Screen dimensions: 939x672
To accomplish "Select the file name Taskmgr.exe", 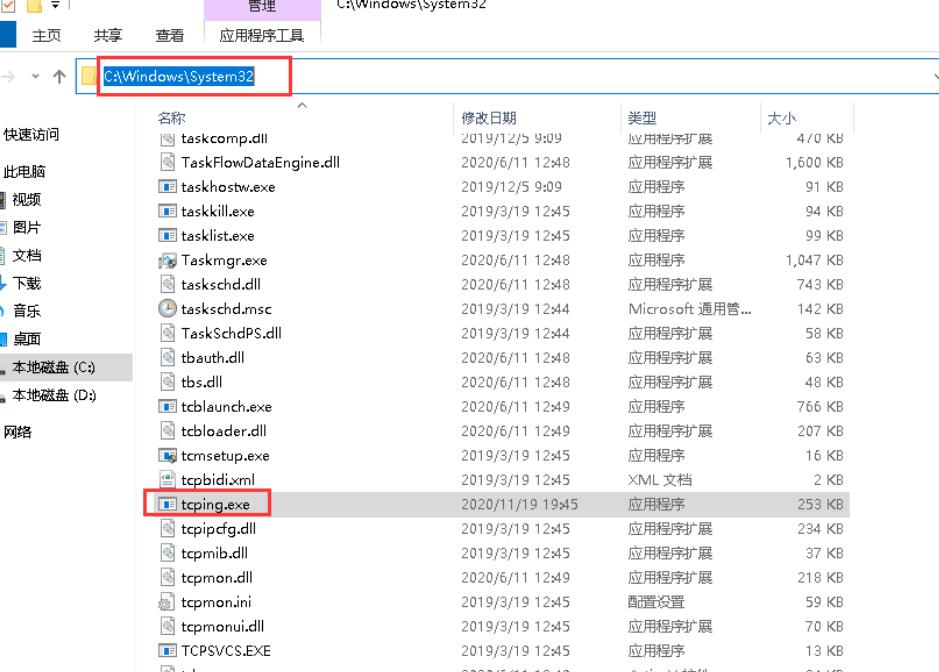I will pyautogui.click(x=224, y=261).
